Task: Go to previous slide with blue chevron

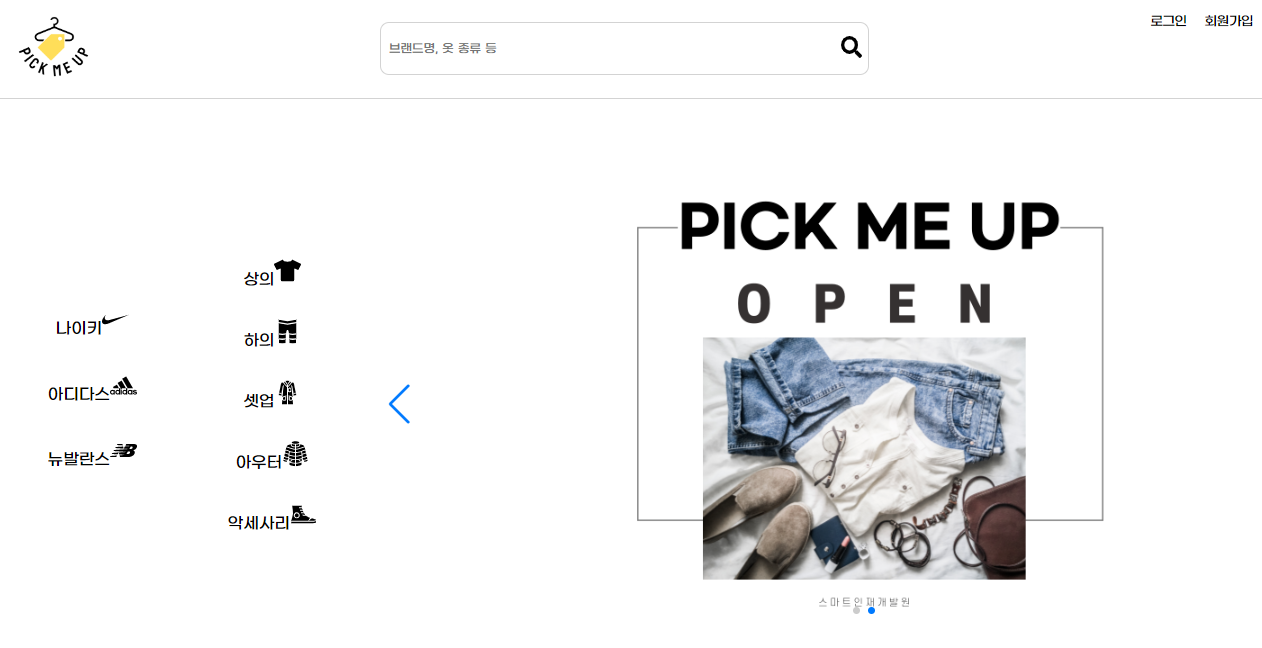Action: [x=399, y=404]
